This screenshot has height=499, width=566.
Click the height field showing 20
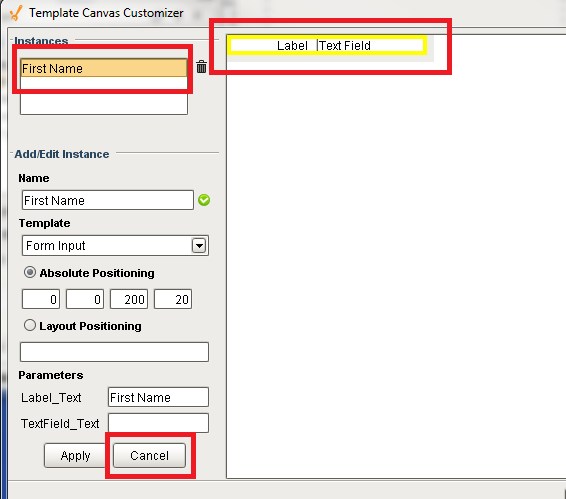pyautogui.click(x=173, y=299)
